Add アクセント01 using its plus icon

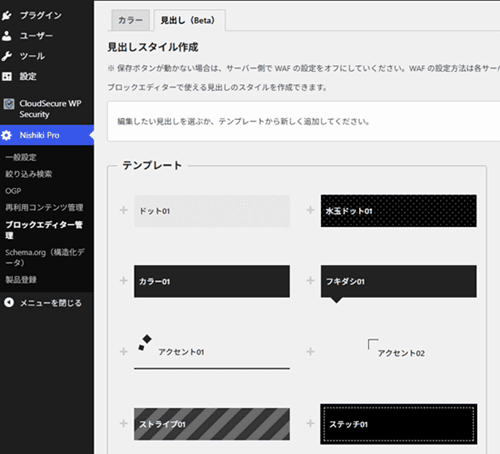(124, 352)
